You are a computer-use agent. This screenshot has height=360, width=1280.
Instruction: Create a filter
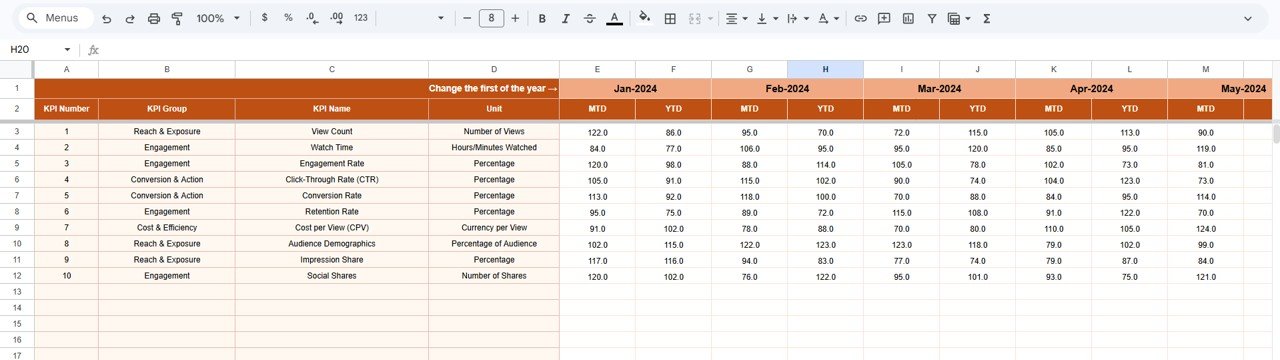pos(932,18)
